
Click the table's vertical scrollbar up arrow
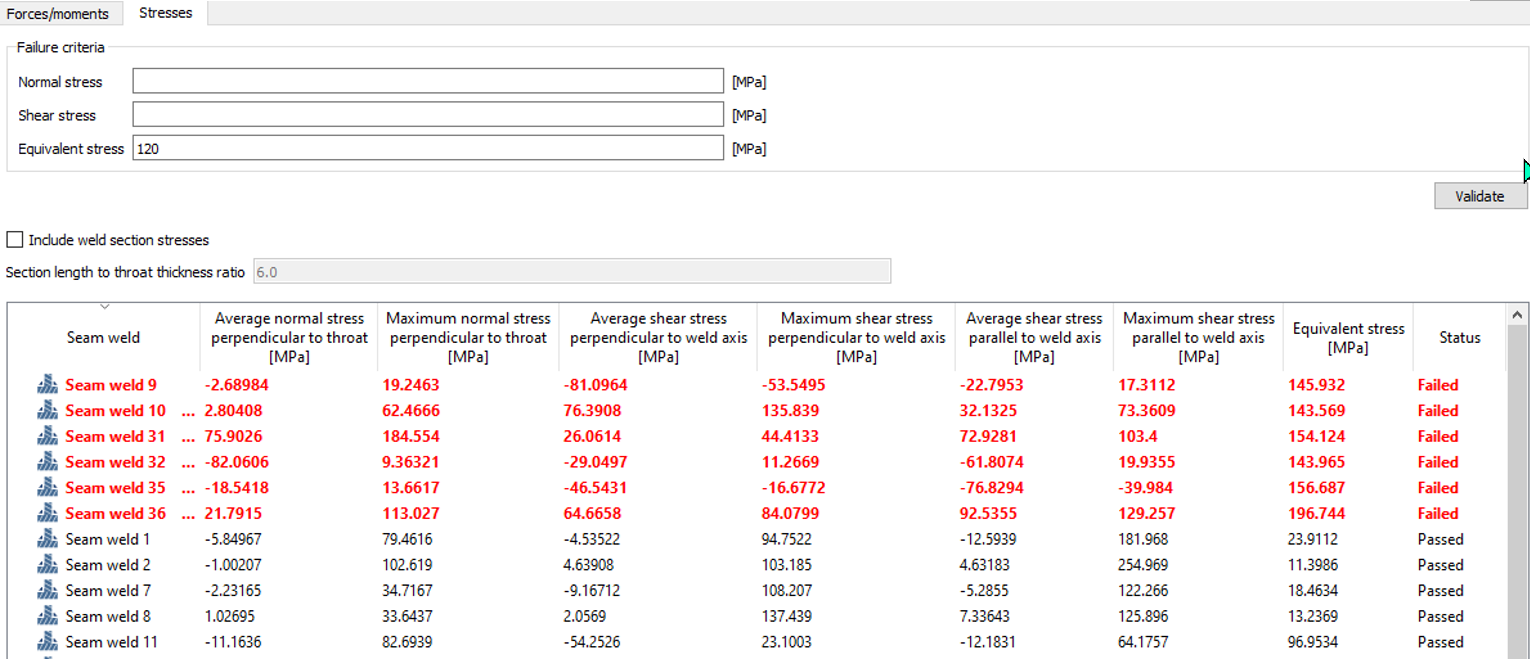click(x=1518, y=315)
